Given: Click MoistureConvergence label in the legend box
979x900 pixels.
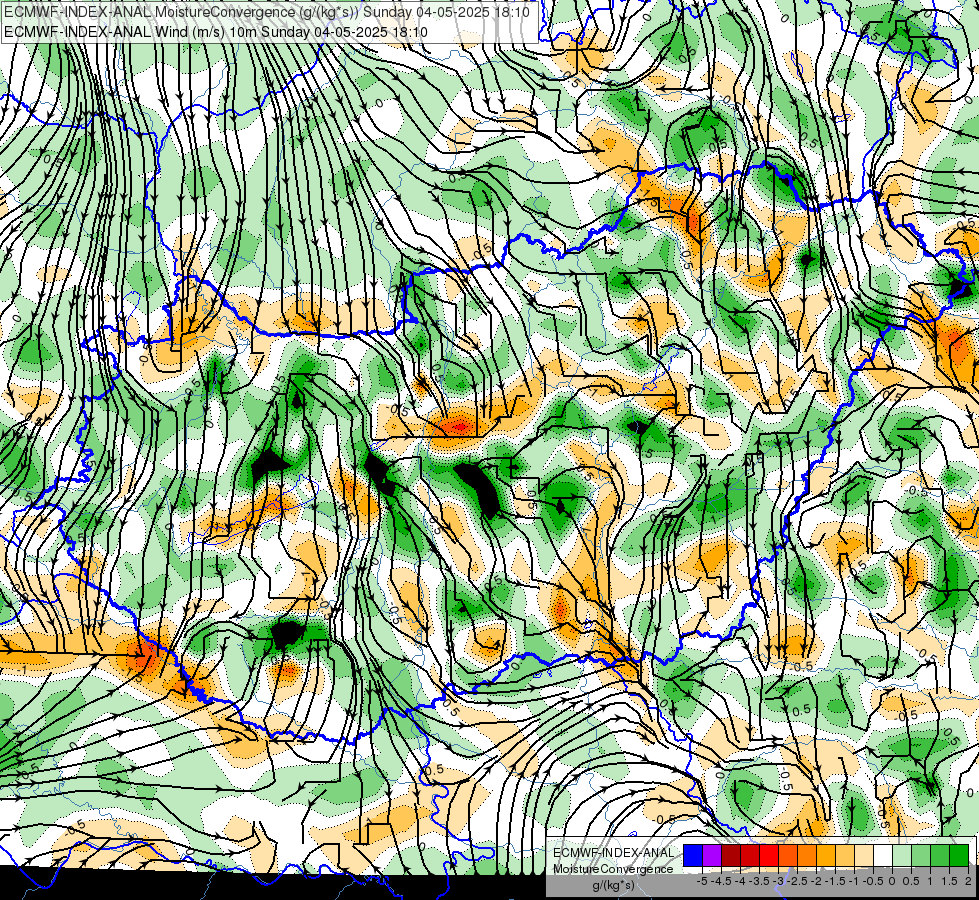Looking at the screenshot, I should 613,869.
